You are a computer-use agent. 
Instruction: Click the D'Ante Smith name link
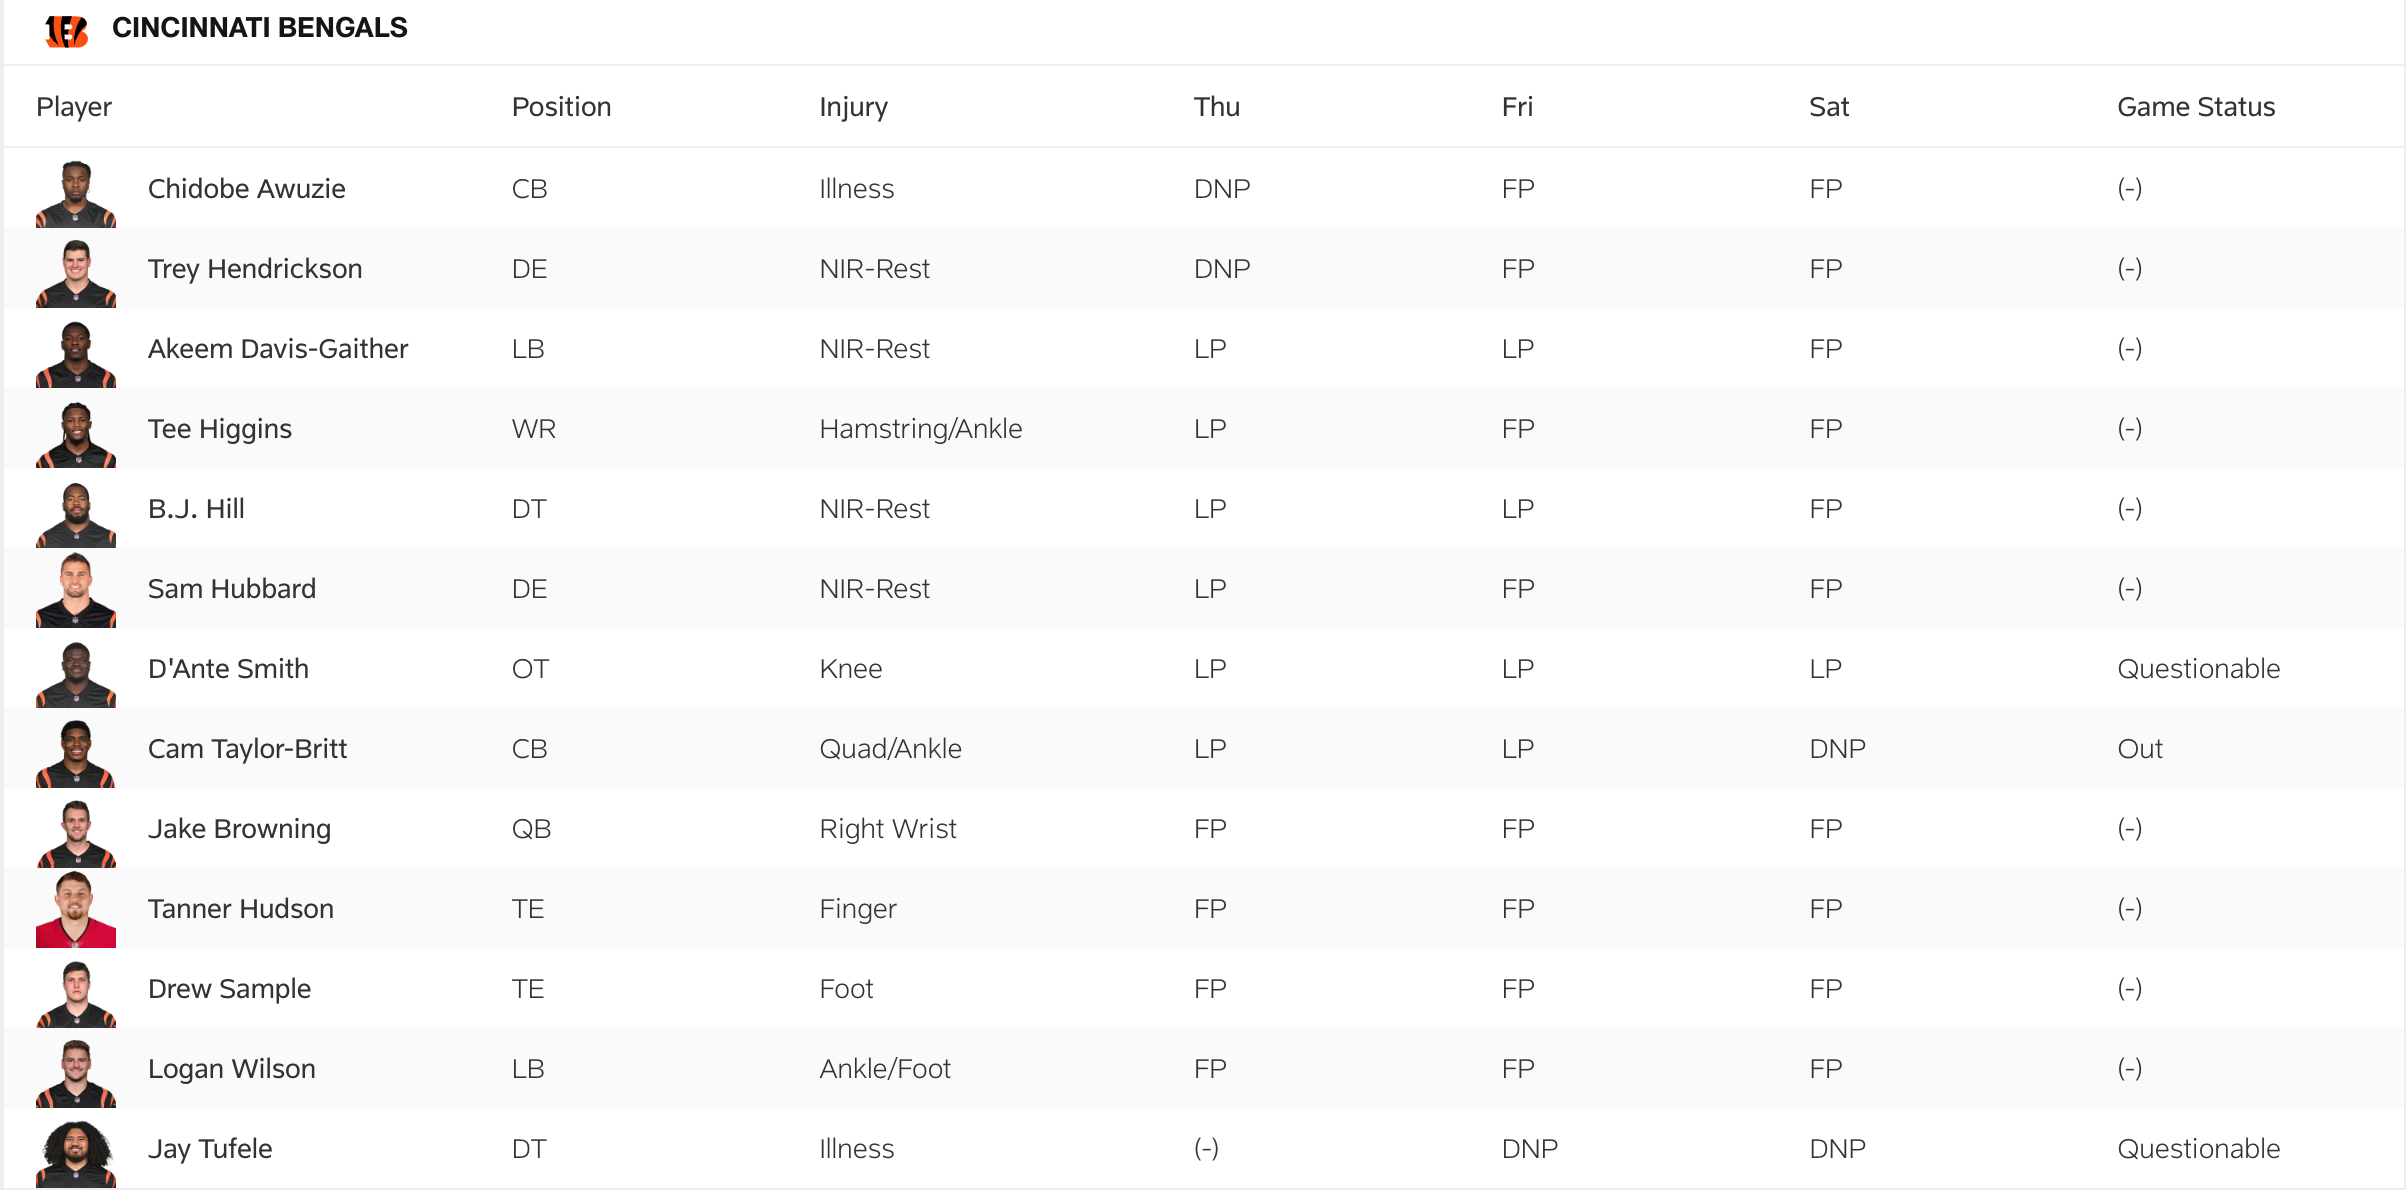click(228, 669)
